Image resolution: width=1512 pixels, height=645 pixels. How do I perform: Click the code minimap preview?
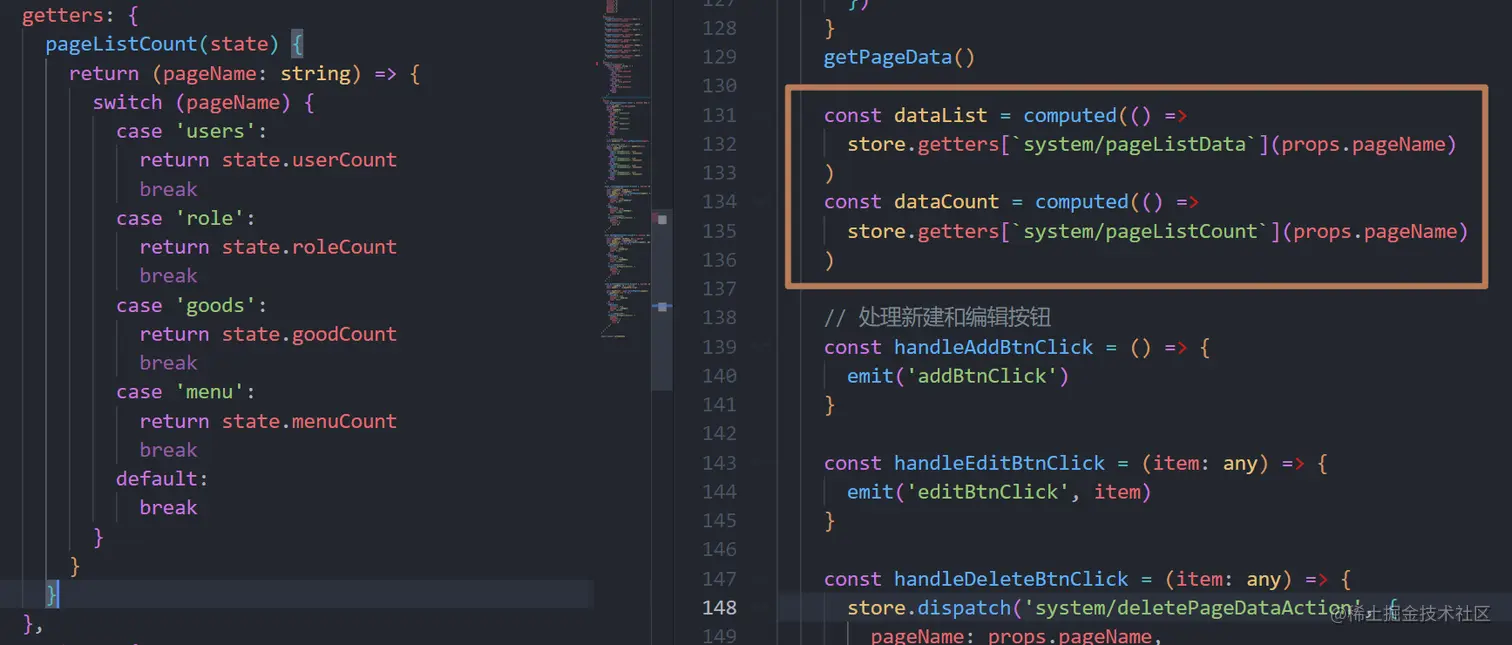628,170
